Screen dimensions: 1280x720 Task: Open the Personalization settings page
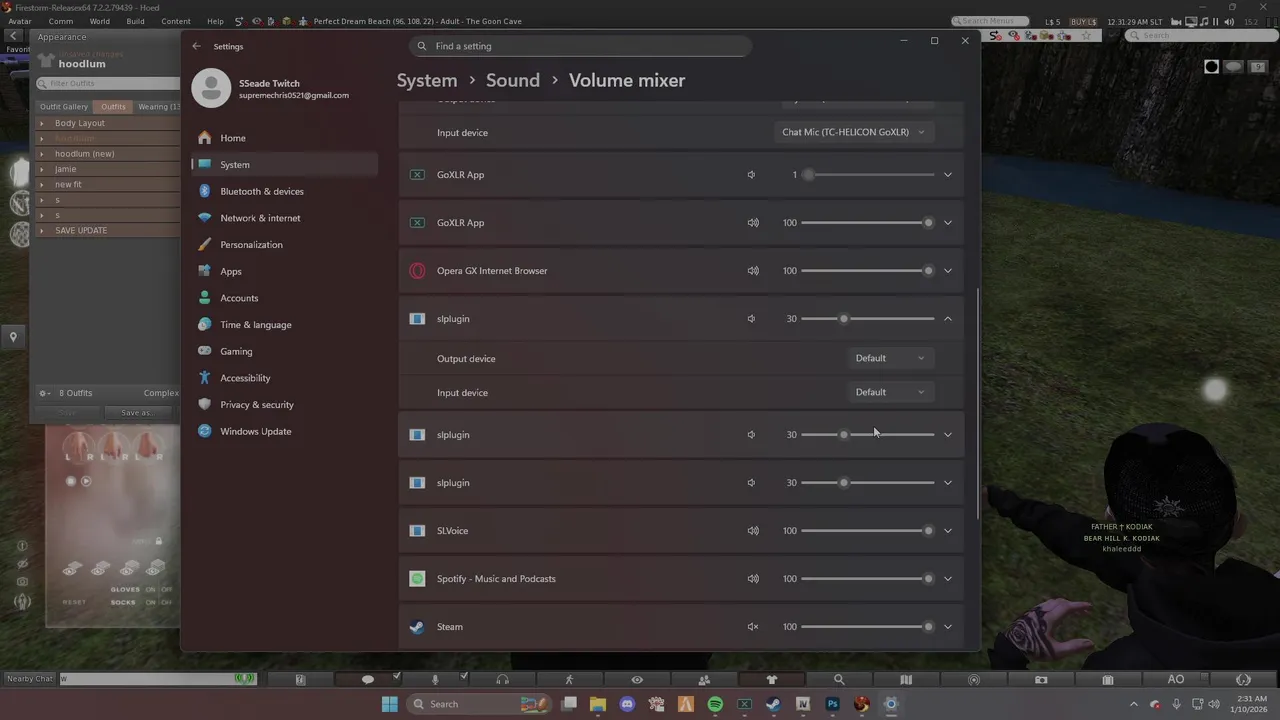[284, 245]
